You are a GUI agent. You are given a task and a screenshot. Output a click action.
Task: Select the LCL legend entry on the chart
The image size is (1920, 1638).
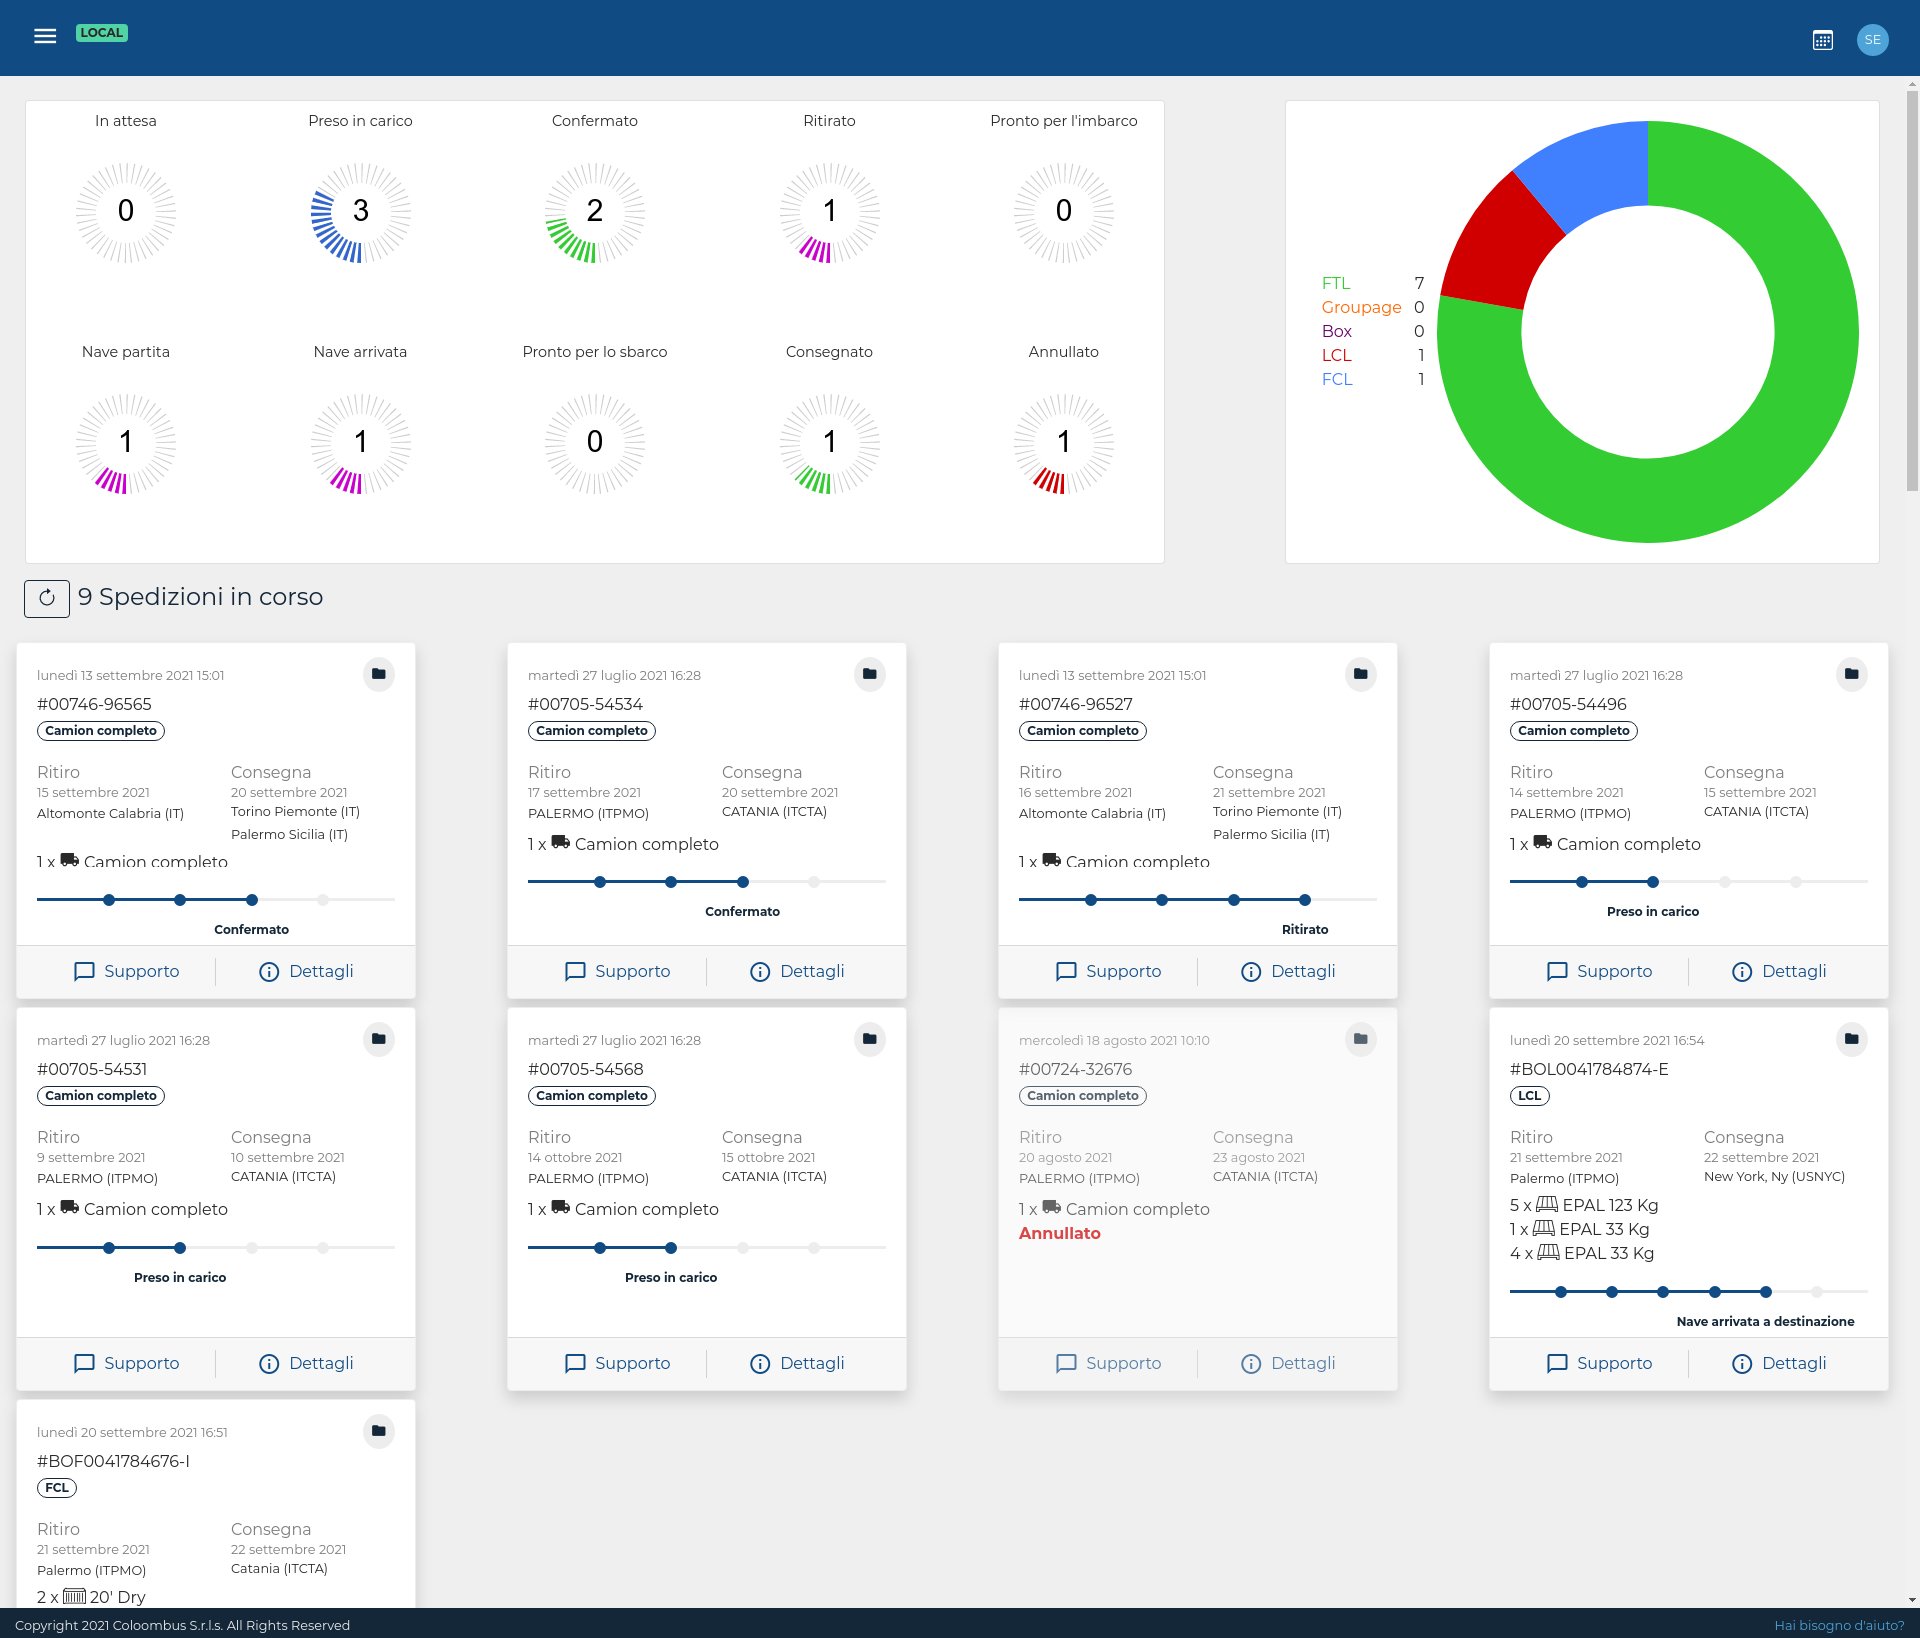(1338, 355)
